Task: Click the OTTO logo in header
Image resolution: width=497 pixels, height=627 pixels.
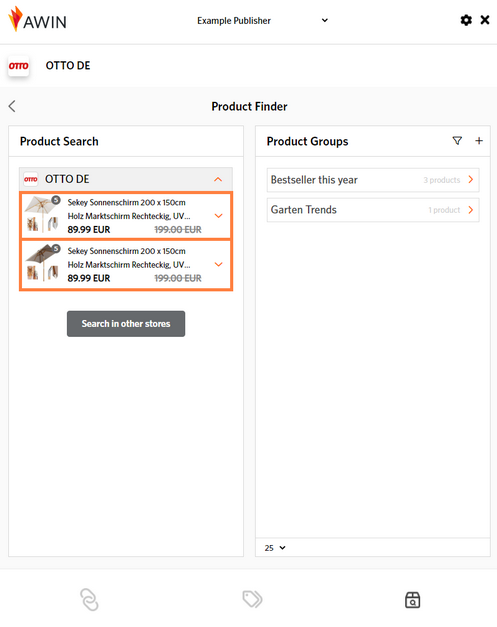Action: (x=18, y=66)
